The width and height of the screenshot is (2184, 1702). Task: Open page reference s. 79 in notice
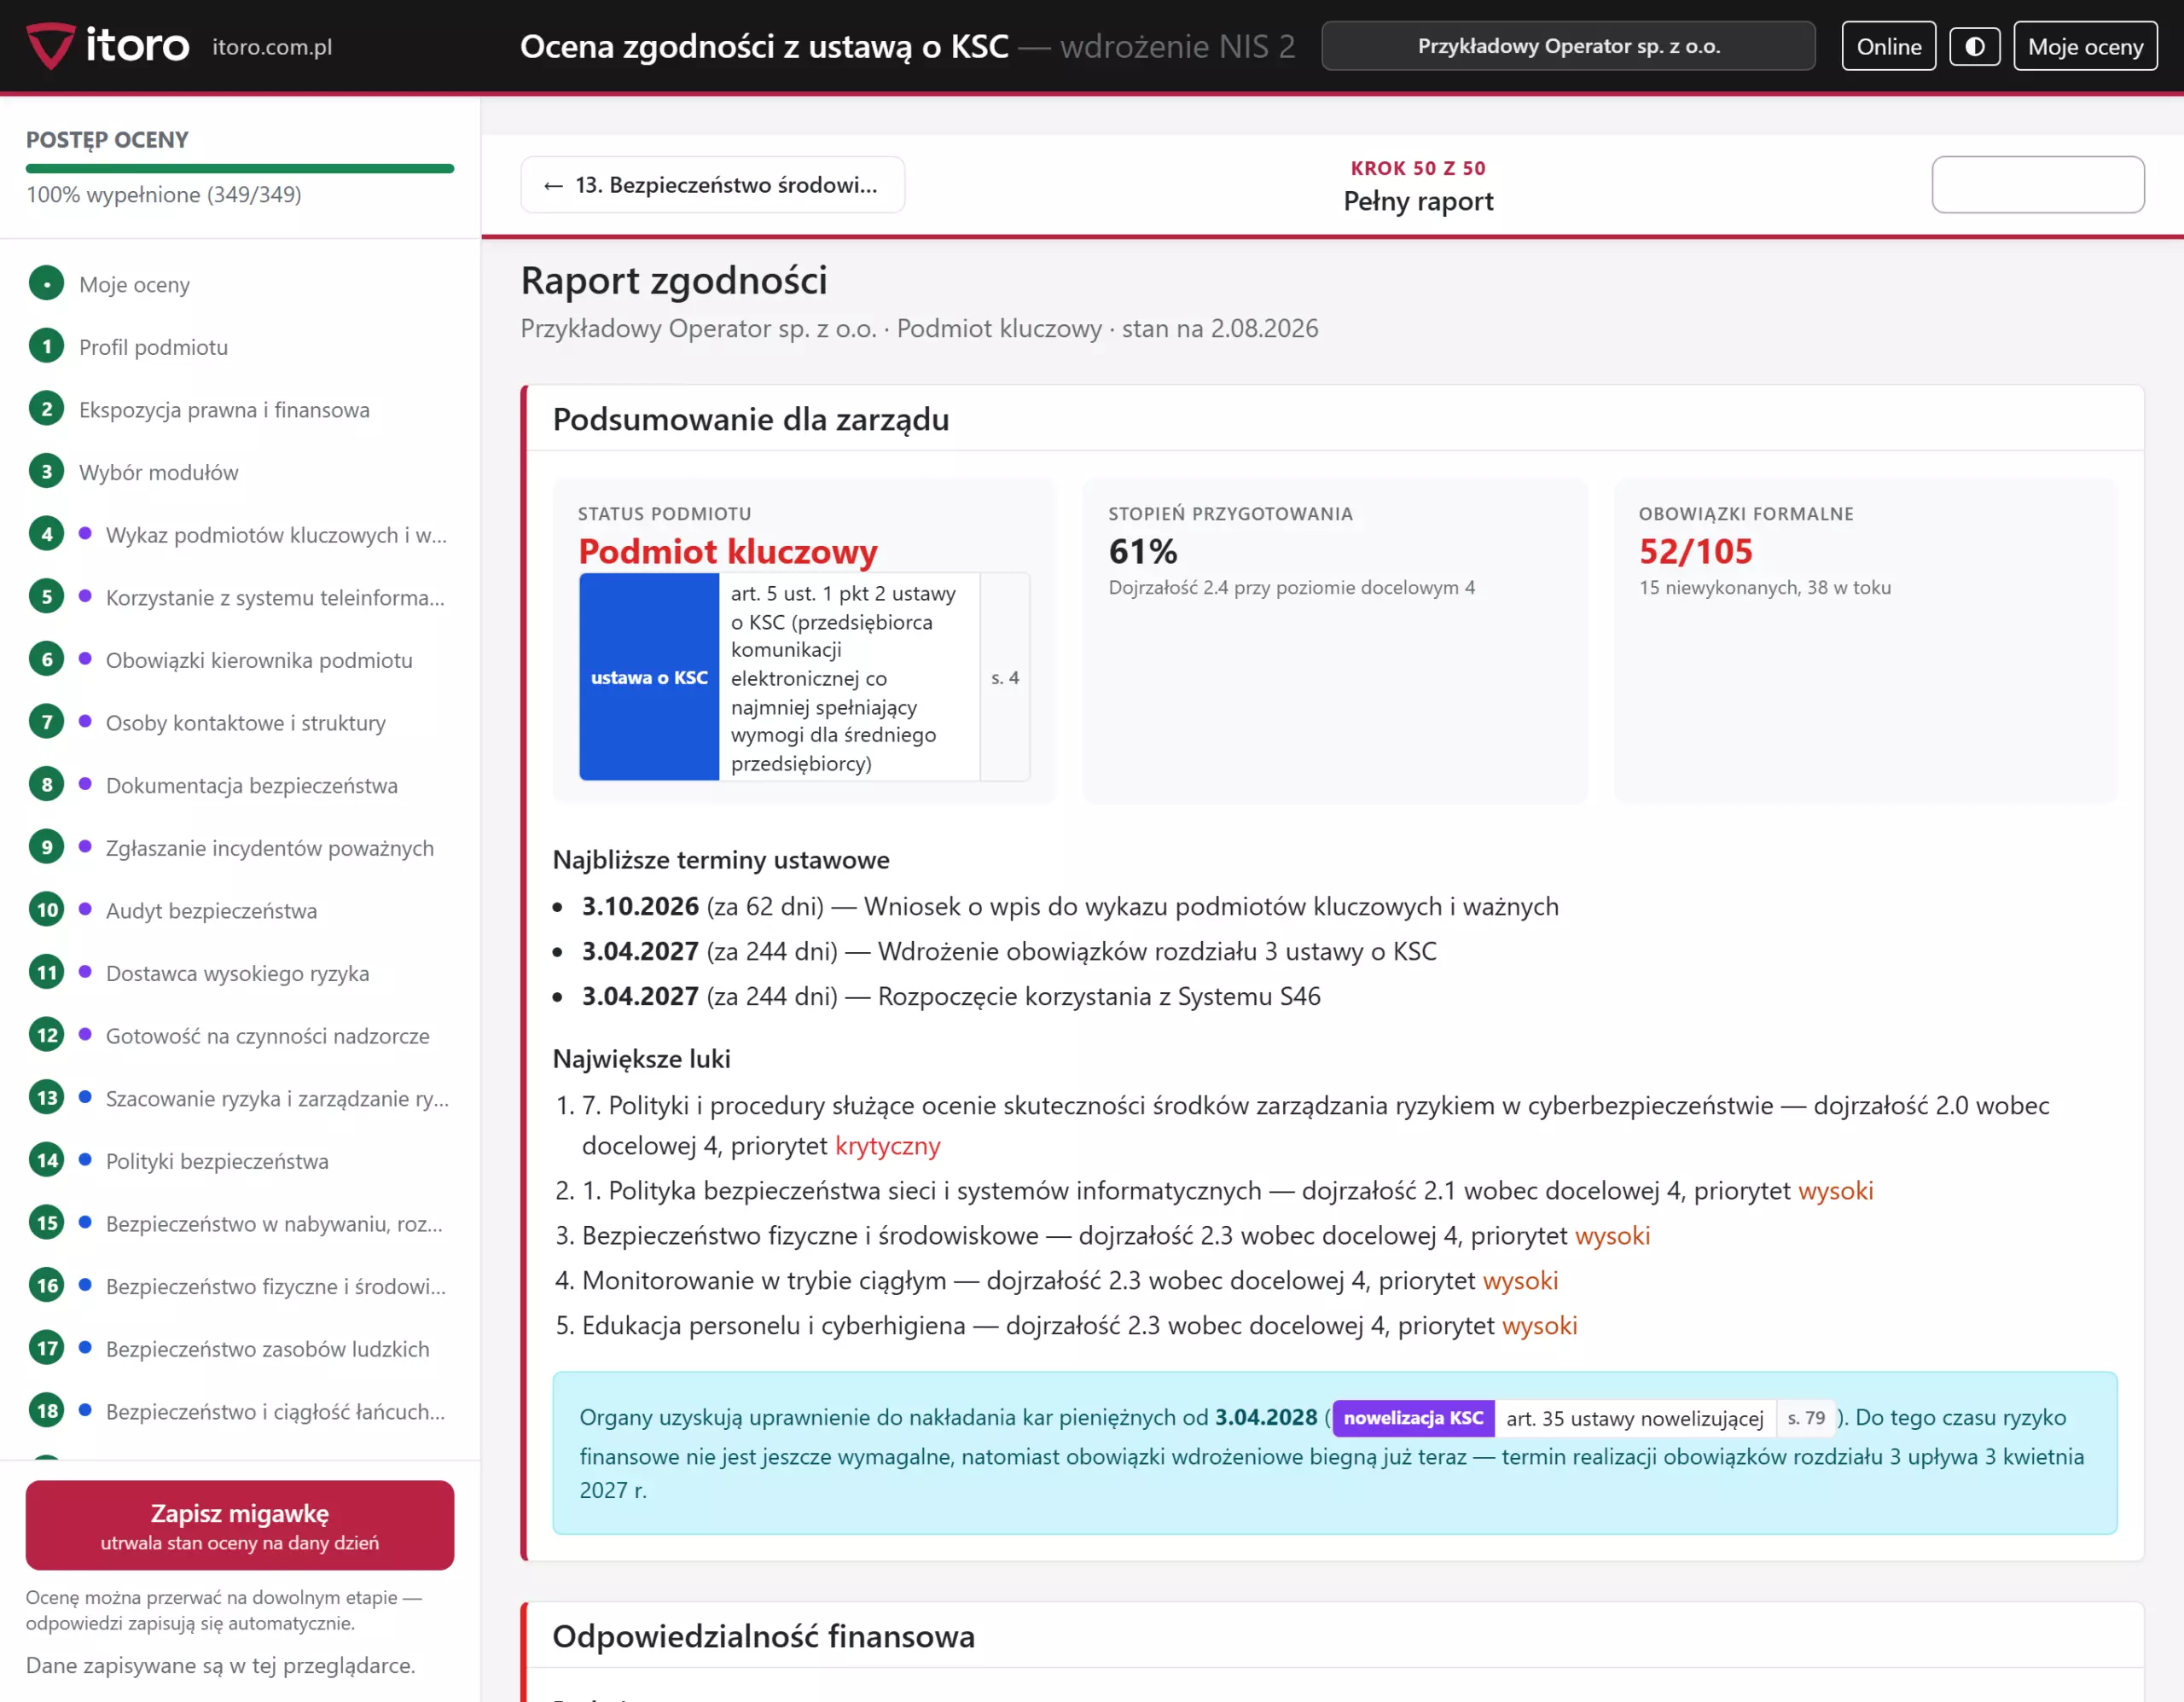1806,1418
